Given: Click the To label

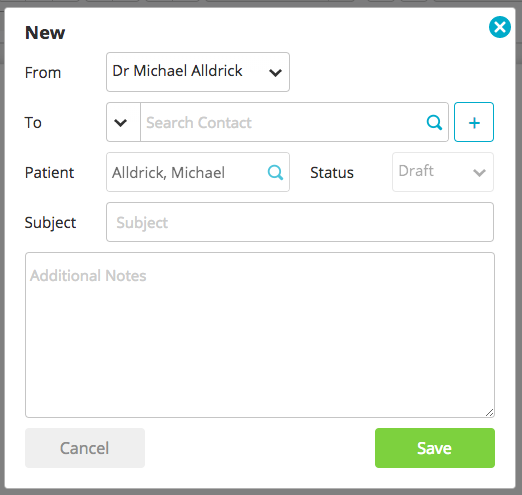Looking at the screenshot, I should pyautogui.click(x=33, y=122).
